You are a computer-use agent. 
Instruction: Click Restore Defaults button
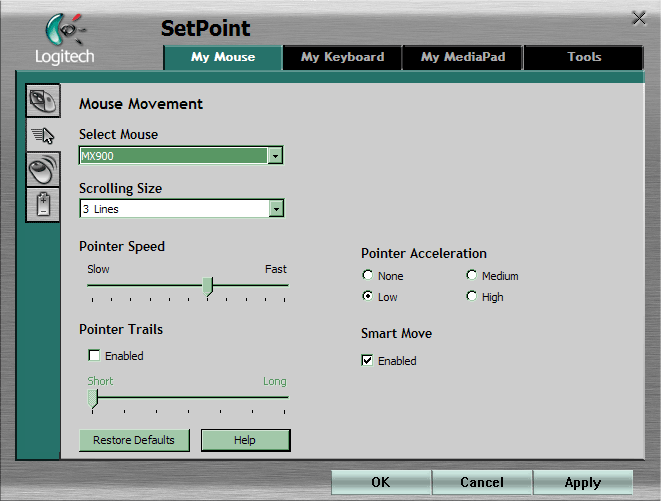(x=134, y=440)
